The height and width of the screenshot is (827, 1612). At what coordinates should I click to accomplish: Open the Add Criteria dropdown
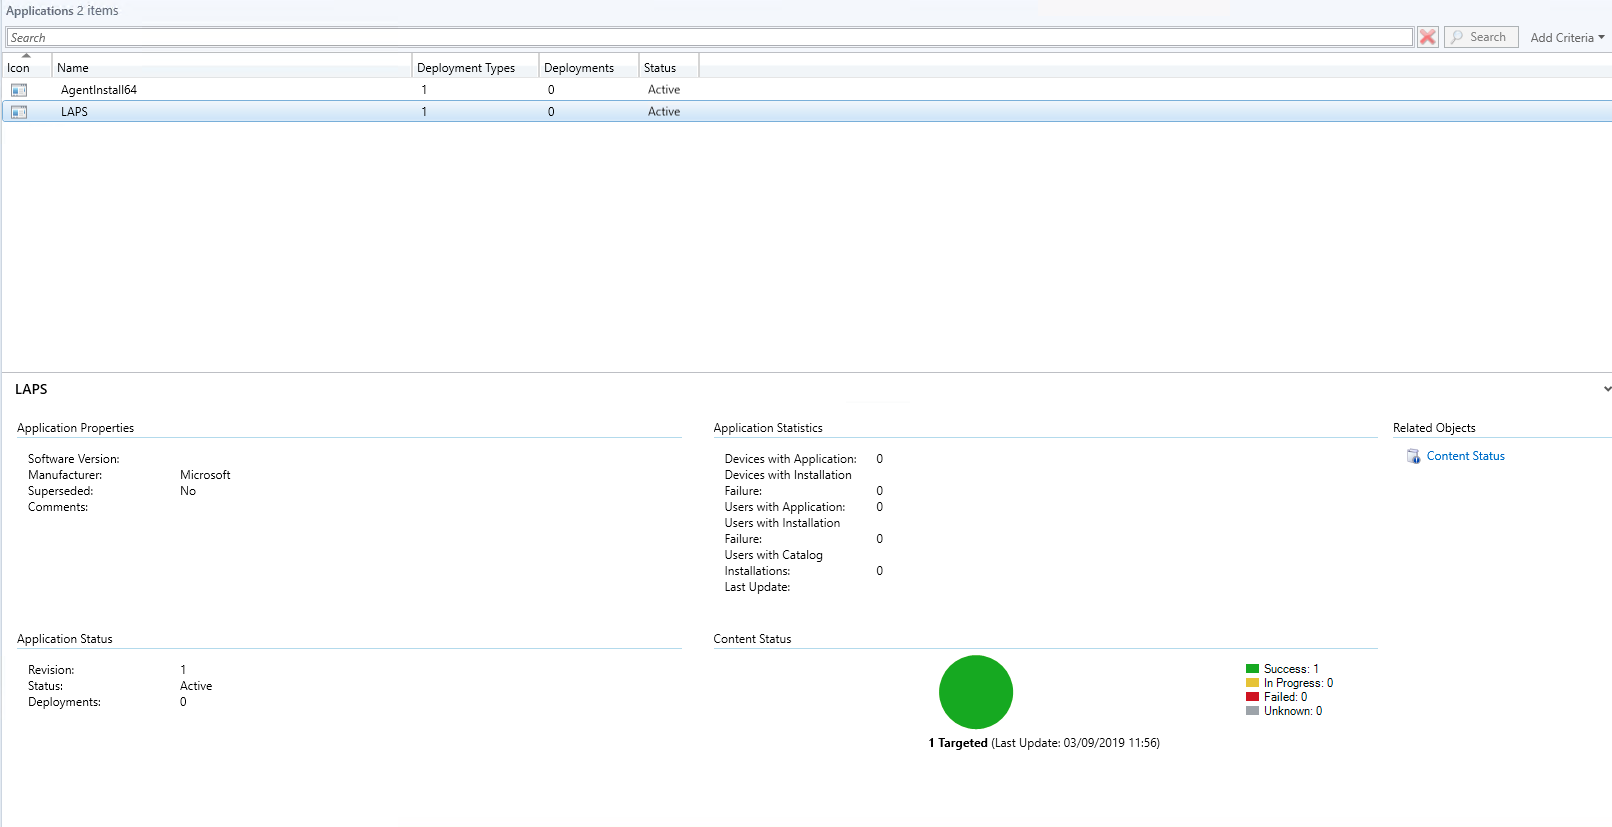point(1566,37)
